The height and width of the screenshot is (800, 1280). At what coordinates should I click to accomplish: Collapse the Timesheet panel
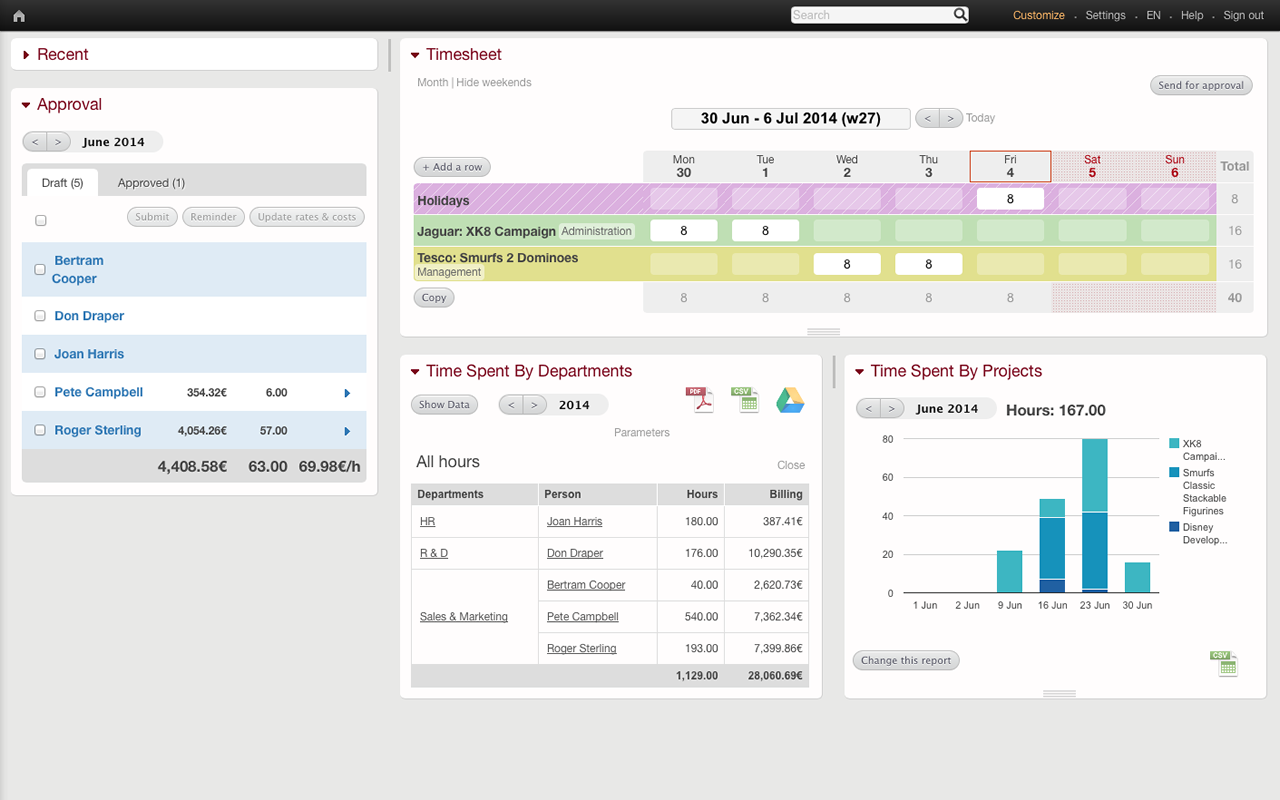click(x=415, y=54)
